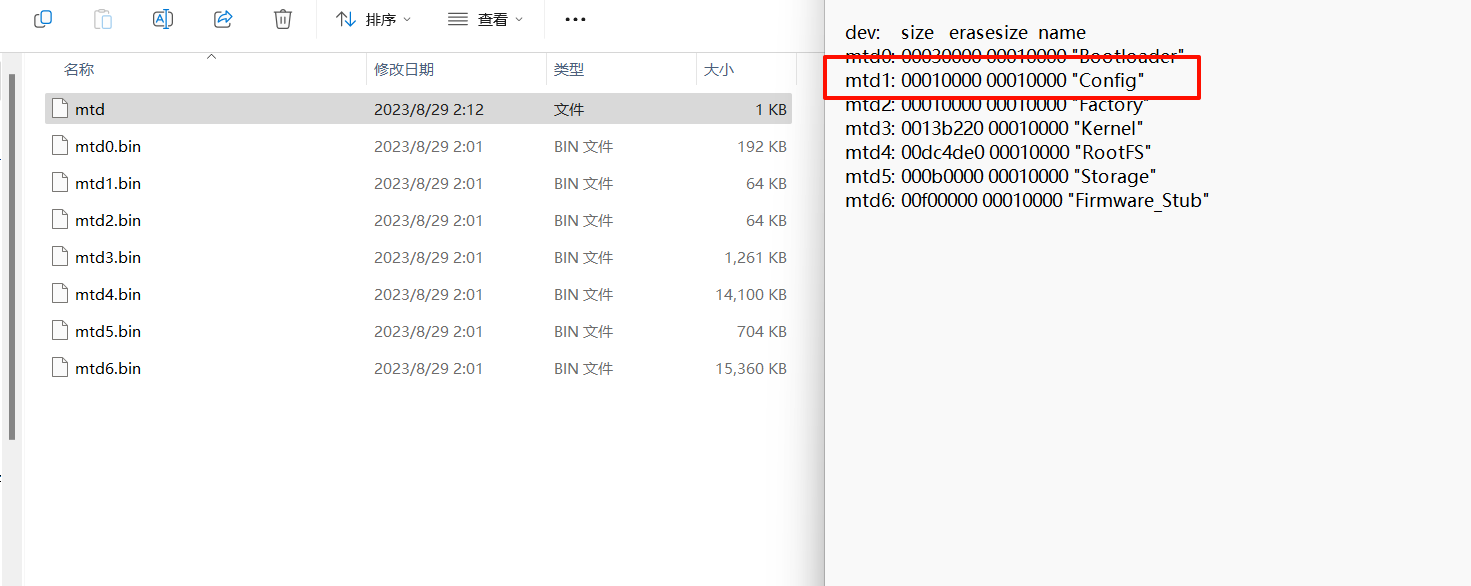The height and width of the screenshot is (586, 1471).
Task: Click the Paste clipboard icon
Action: [x=103, y=19]
